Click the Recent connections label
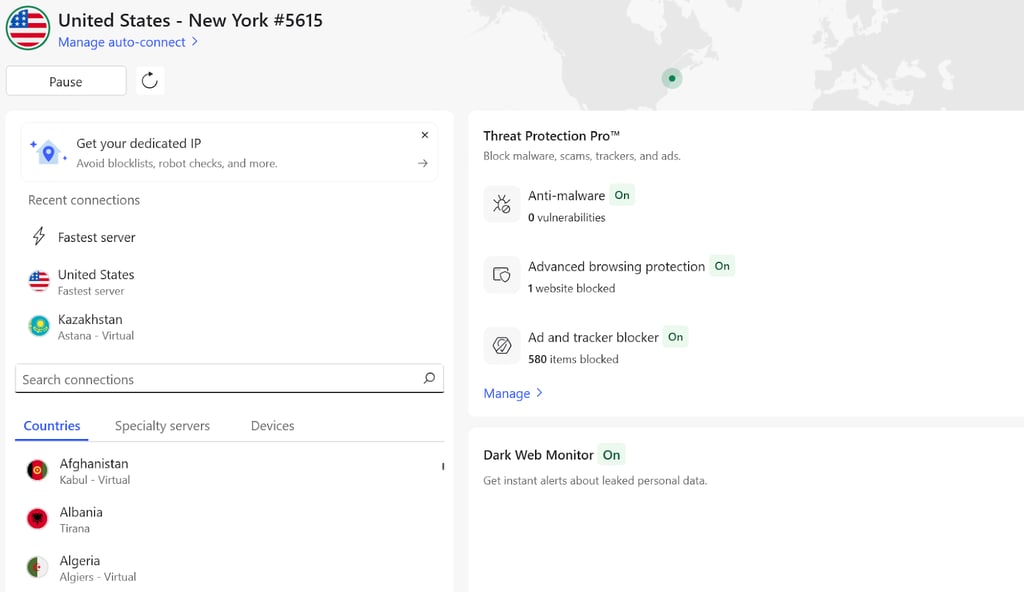Image resolution: width=1024 pixels, height=592 pixels. pyautogui.click(x=84, y=200)
